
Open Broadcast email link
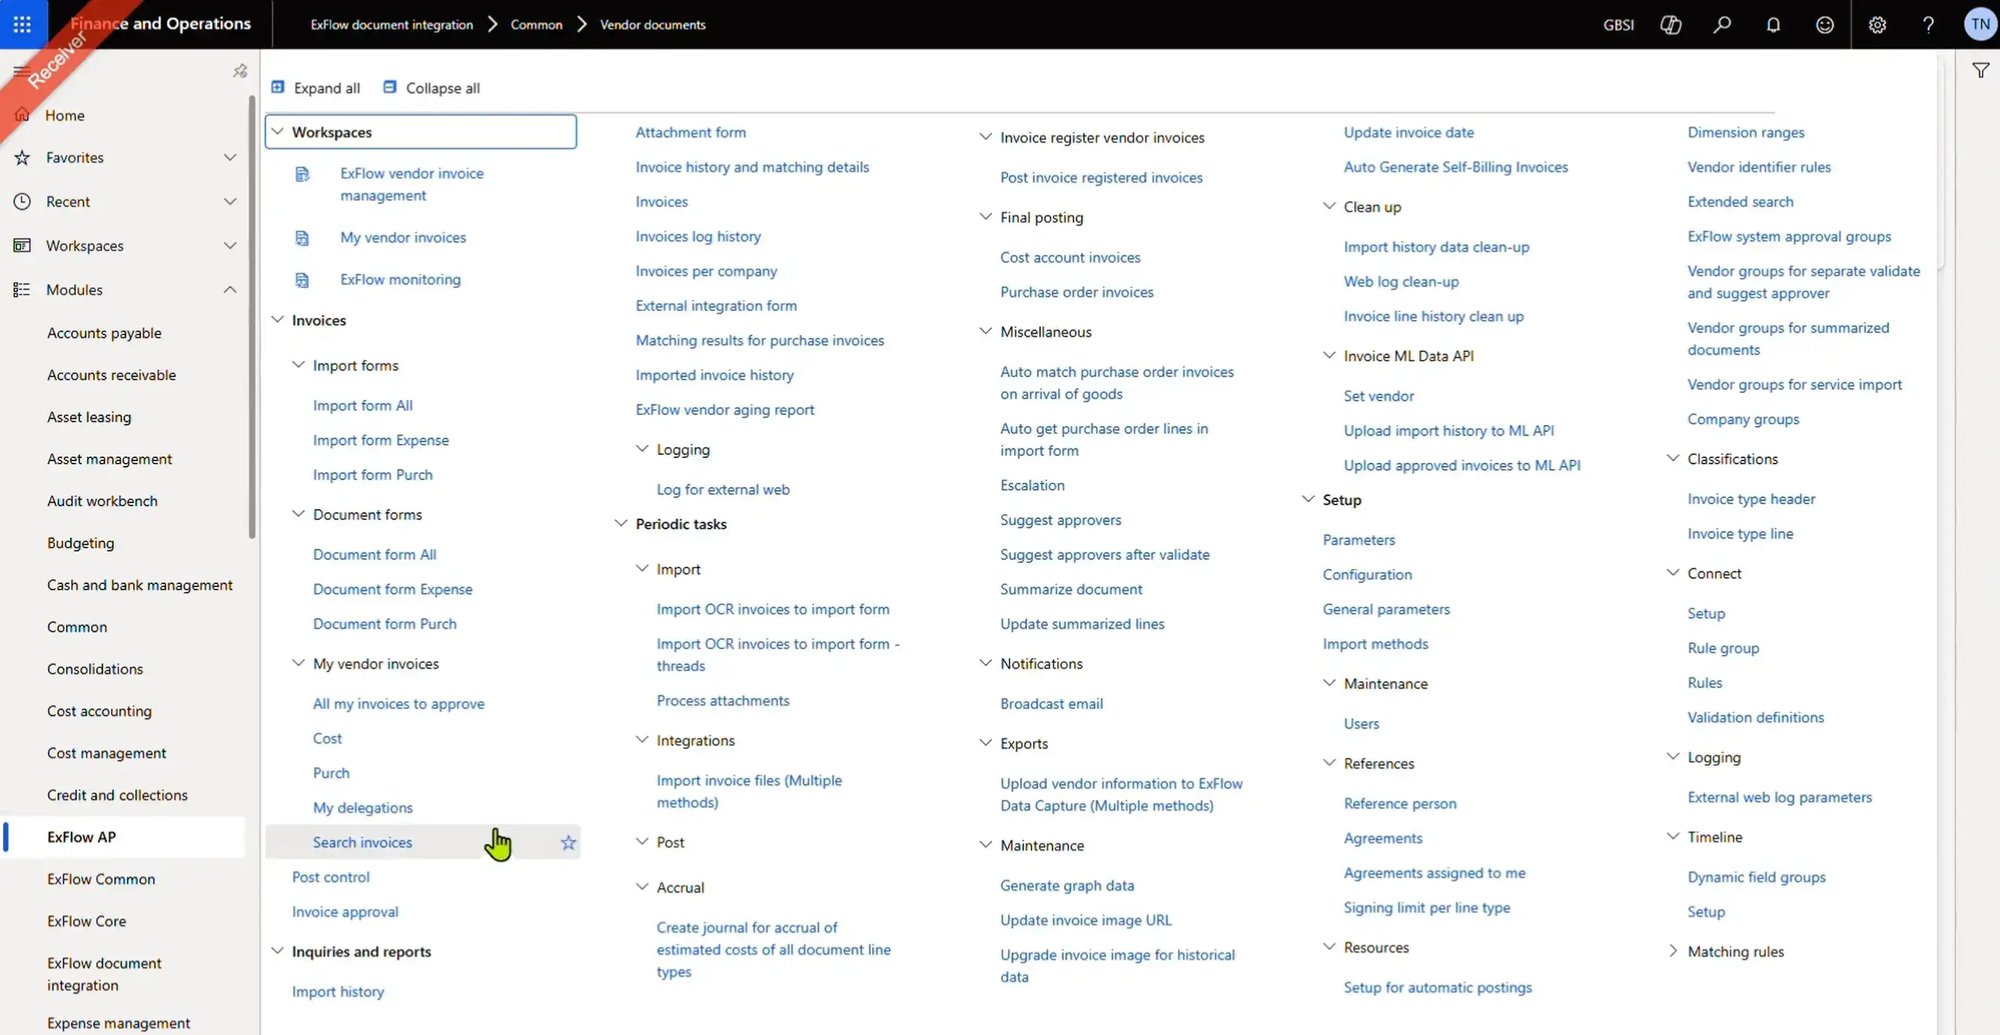coord(1051,703)
